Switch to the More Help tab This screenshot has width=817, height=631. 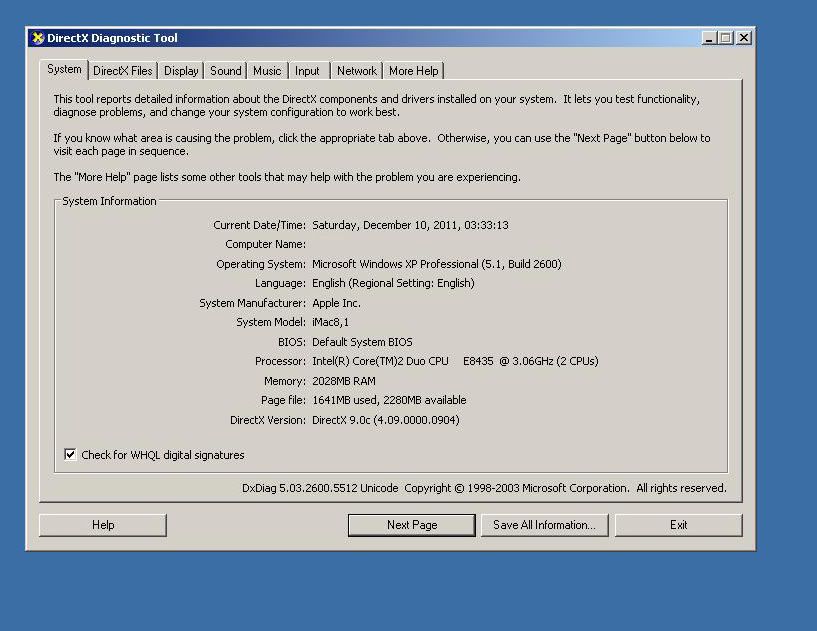[x=413, y=71]
